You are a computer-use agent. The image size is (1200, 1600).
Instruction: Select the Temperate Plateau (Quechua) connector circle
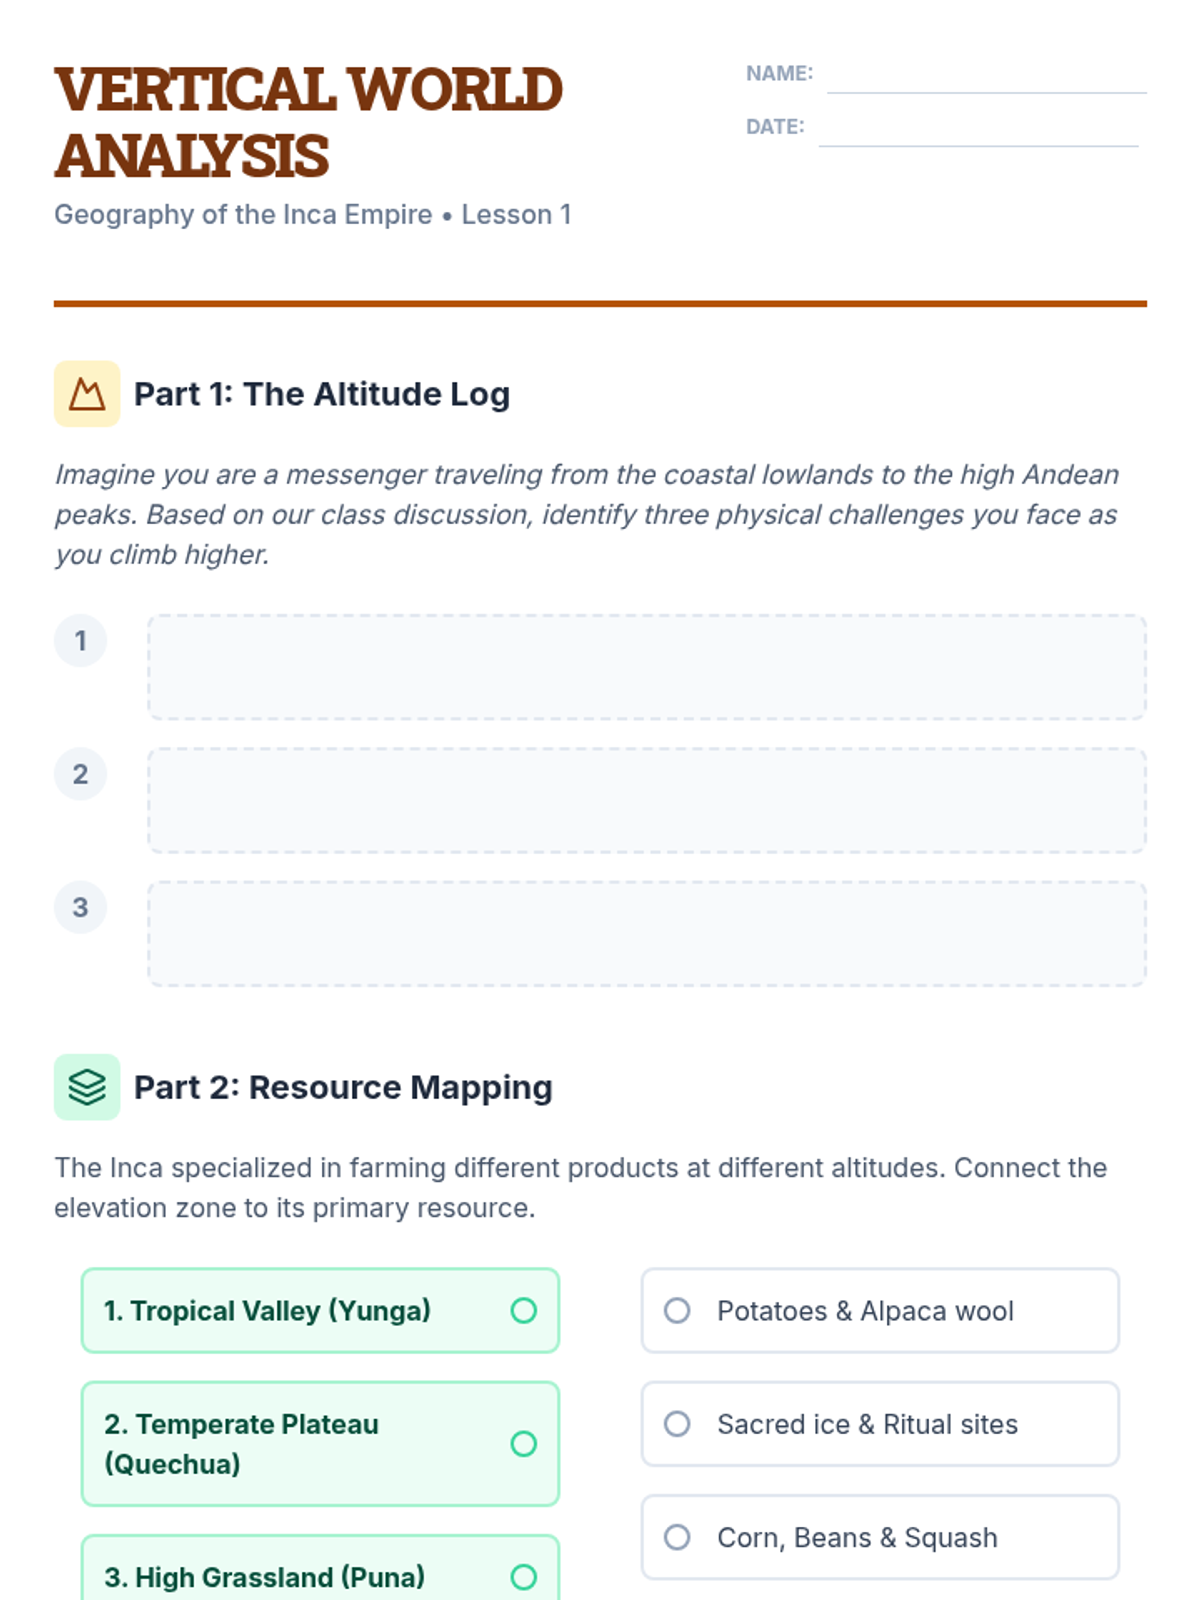pos(524,1444)
